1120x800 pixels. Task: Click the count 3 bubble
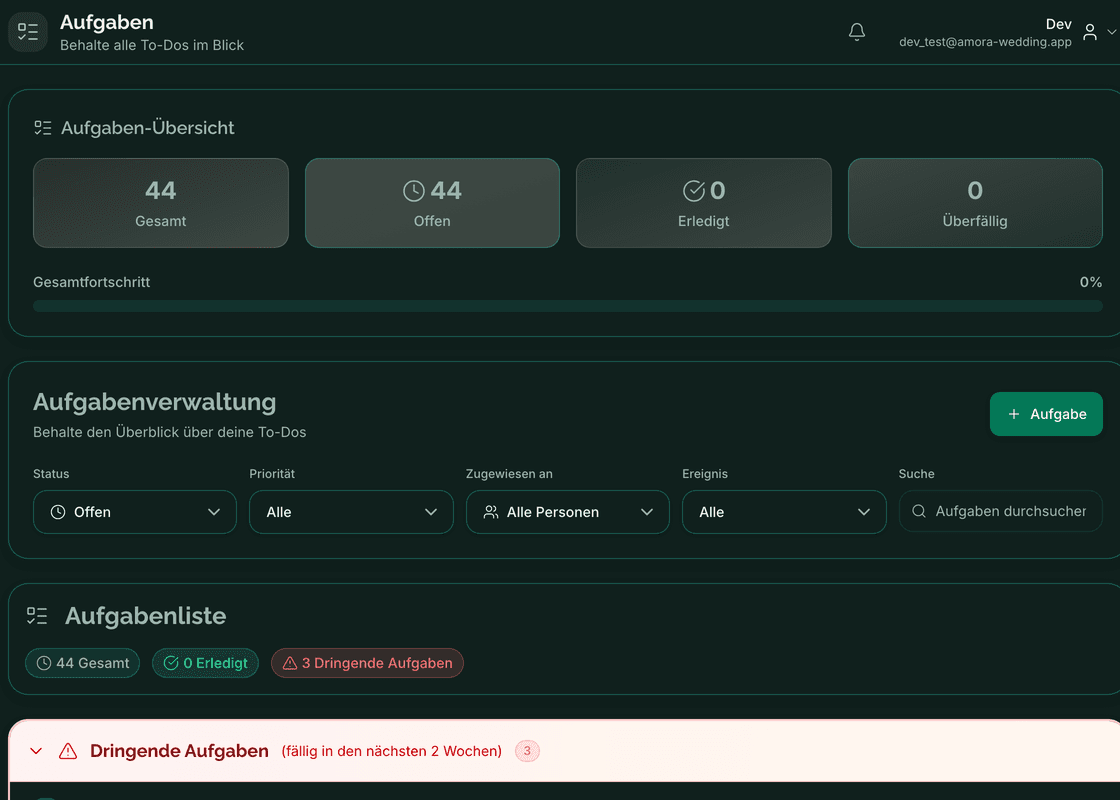[527, 751]
